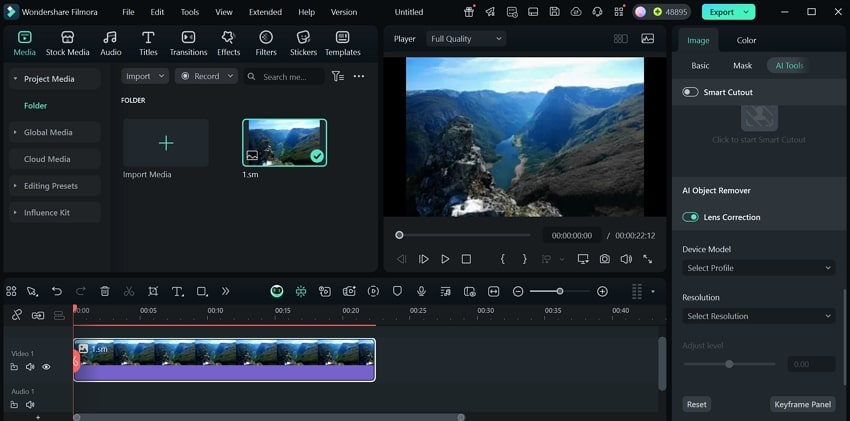This screenshot has width=850, height=421.
Task: Click the voiceover microphone icon
Action: point(421,292)
